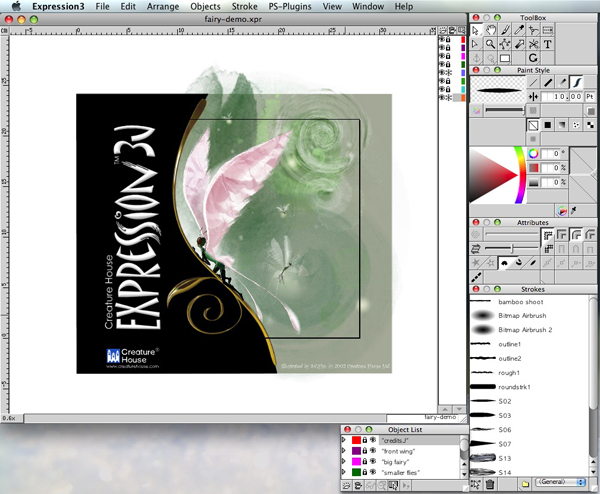Select the brush stroke tool in ToolBox
This screenshot has width=600, height=494.
[505, 30]
